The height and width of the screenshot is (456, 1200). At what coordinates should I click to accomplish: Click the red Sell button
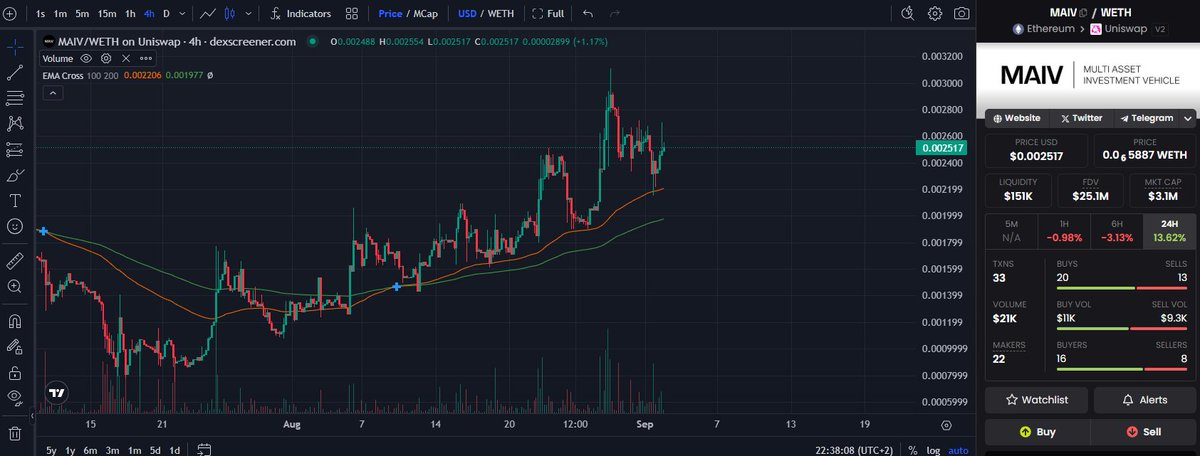[1144, 432]
